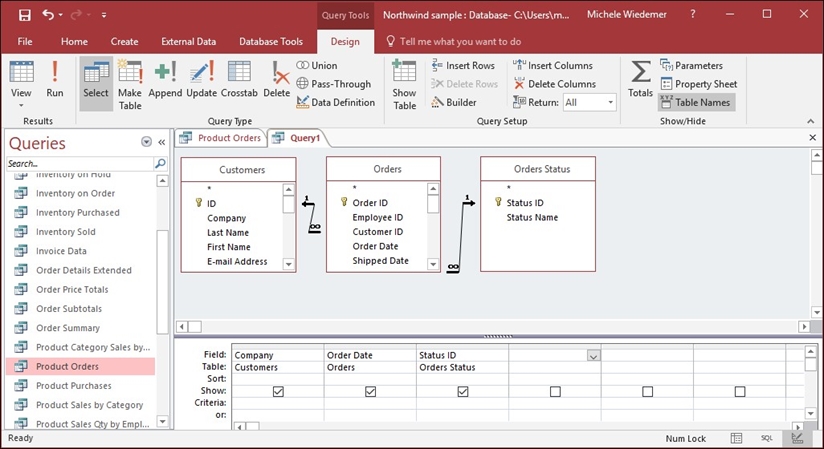The image size is (824, 449).
Task: Choose the Update query type
Action: (x=201, y=80)
